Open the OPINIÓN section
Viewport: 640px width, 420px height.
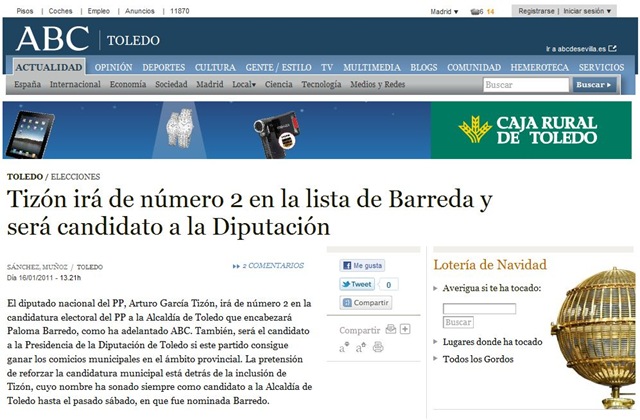pos(113,67)
